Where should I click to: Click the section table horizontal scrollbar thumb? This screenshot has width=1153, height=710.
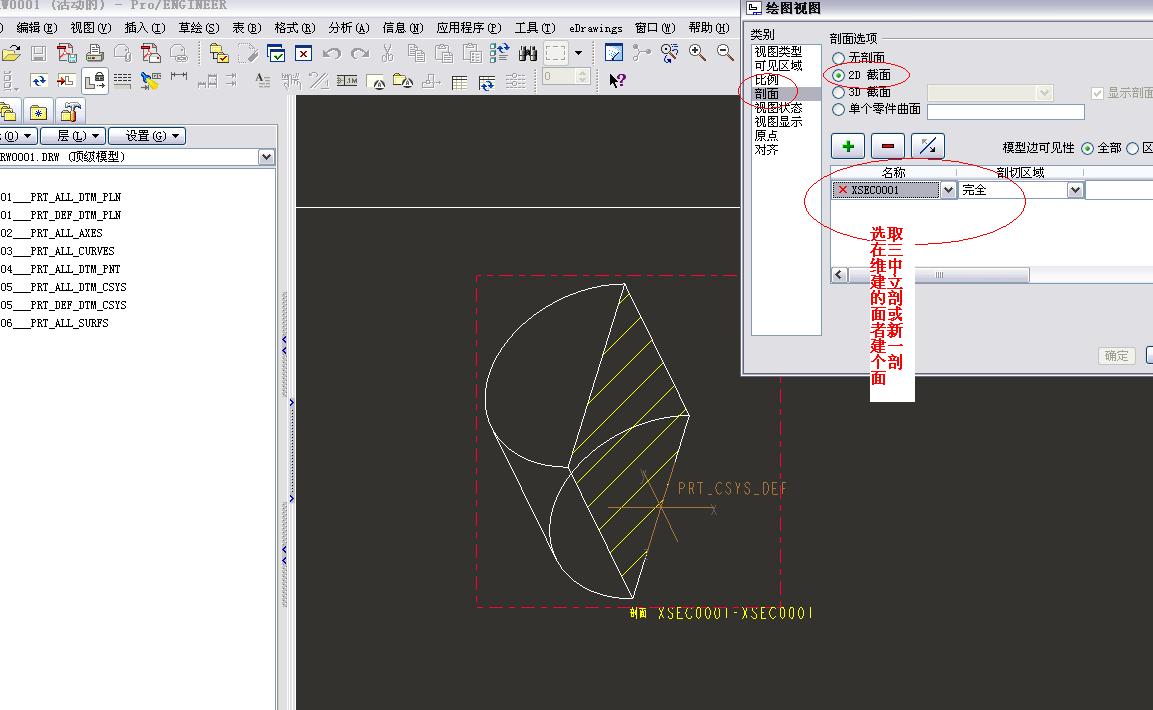(939, 275)
